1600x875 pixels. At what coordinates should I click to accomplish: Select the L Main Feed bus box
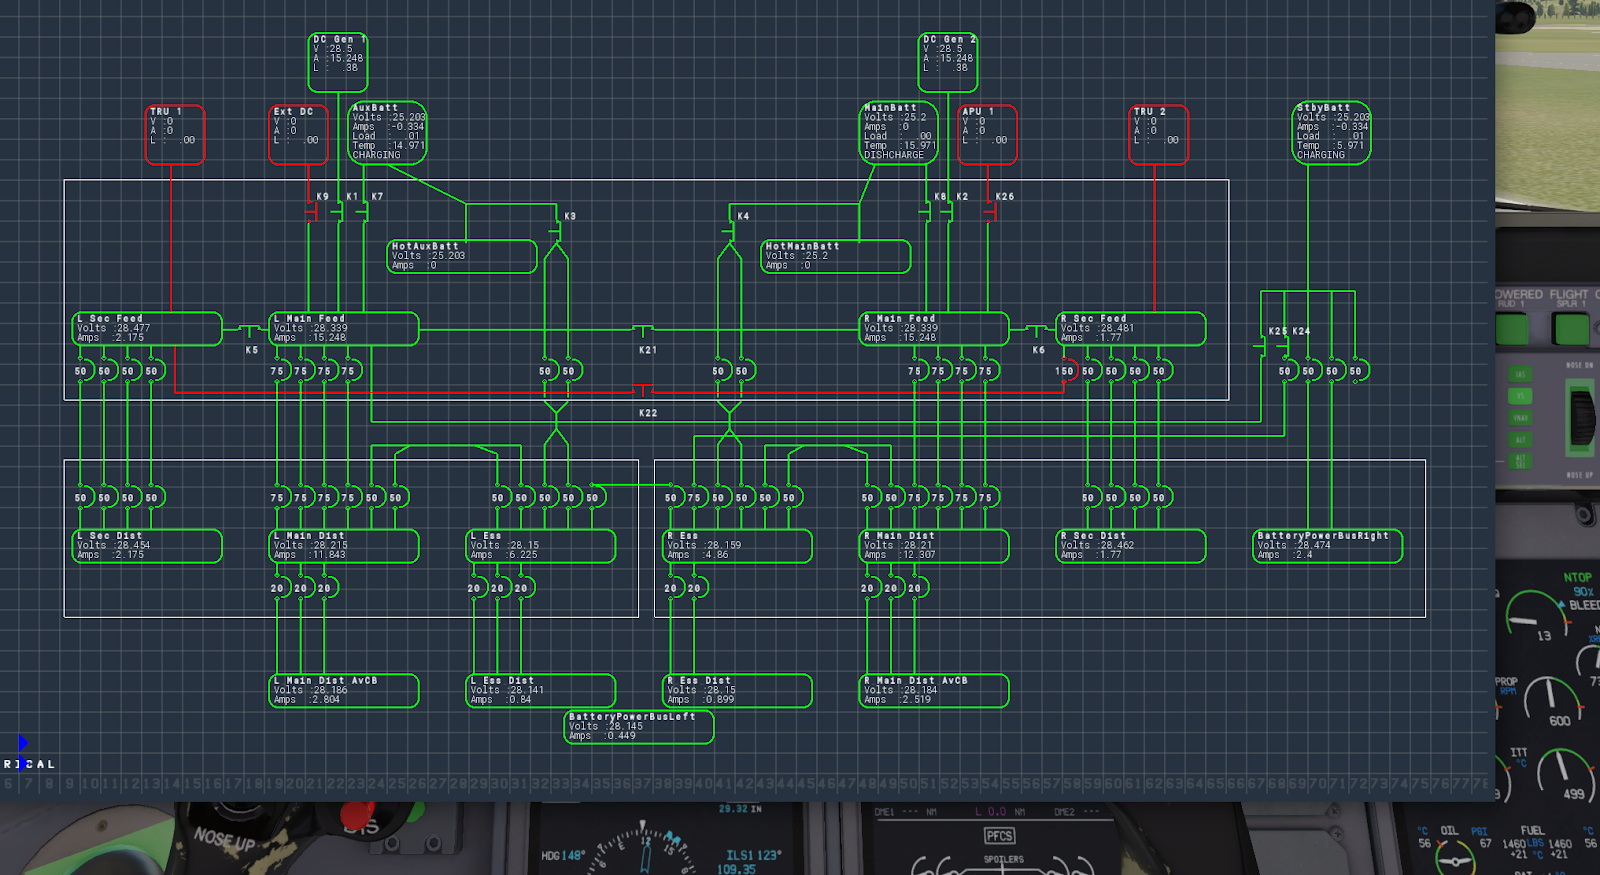344,329
